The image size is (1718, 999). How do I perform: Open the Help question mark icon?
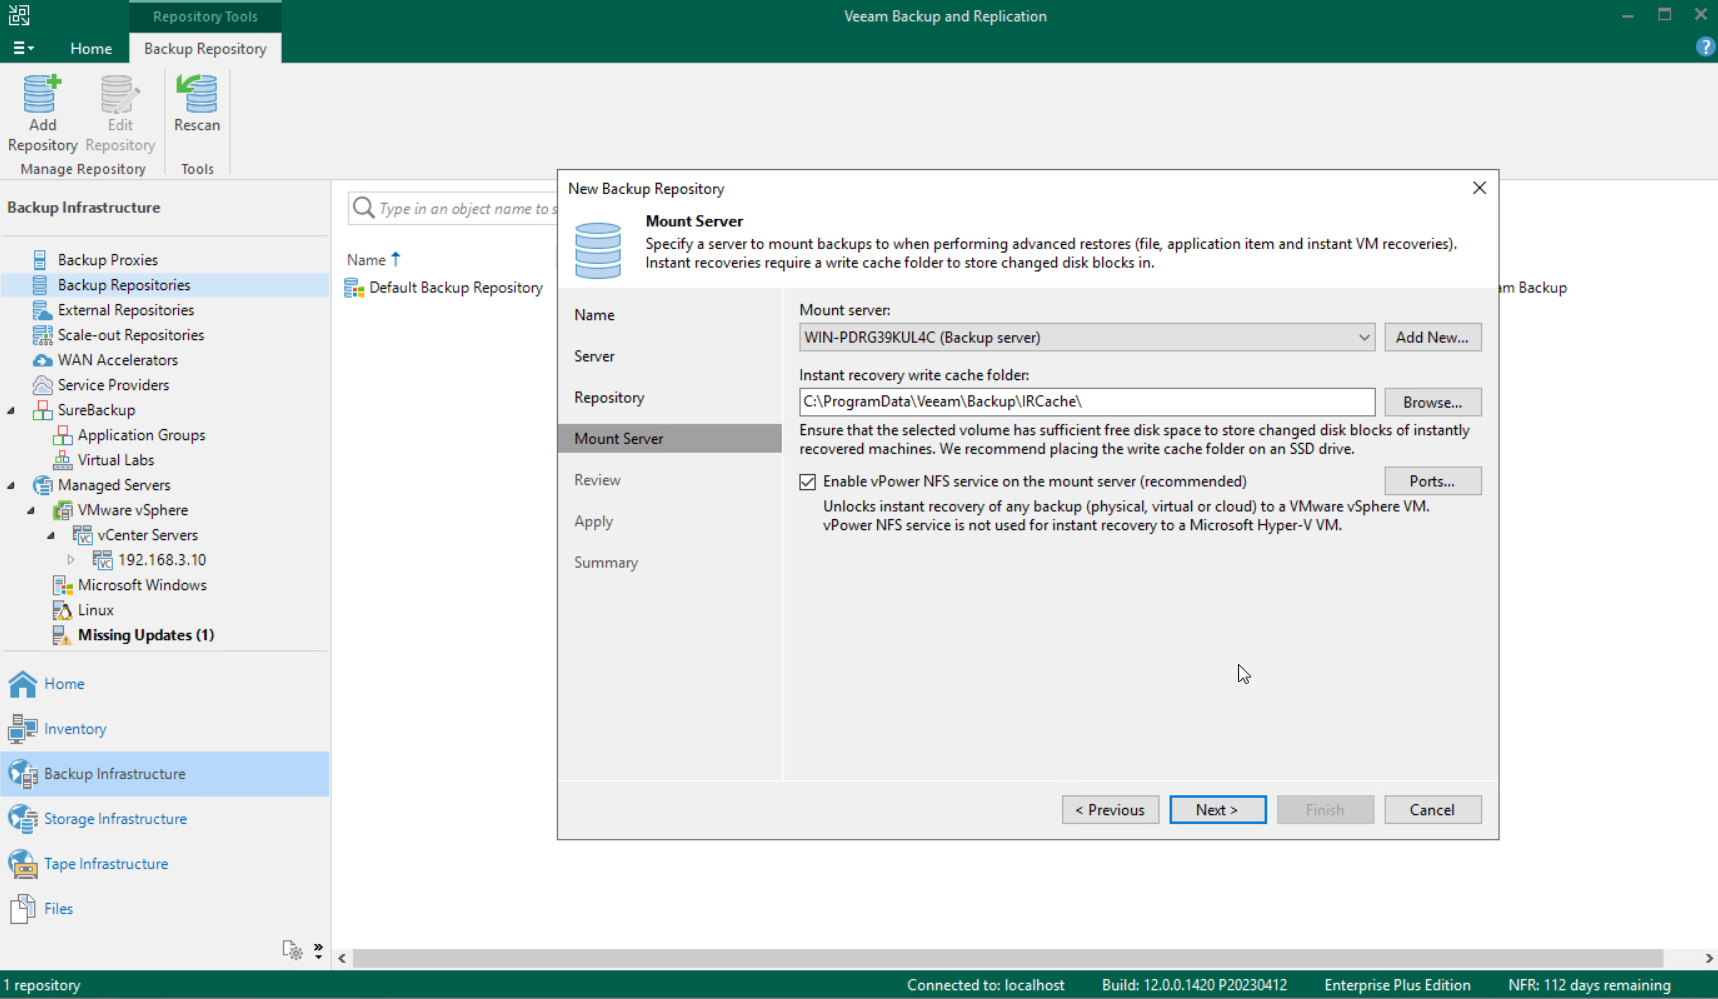click(x=1705, y=47)
